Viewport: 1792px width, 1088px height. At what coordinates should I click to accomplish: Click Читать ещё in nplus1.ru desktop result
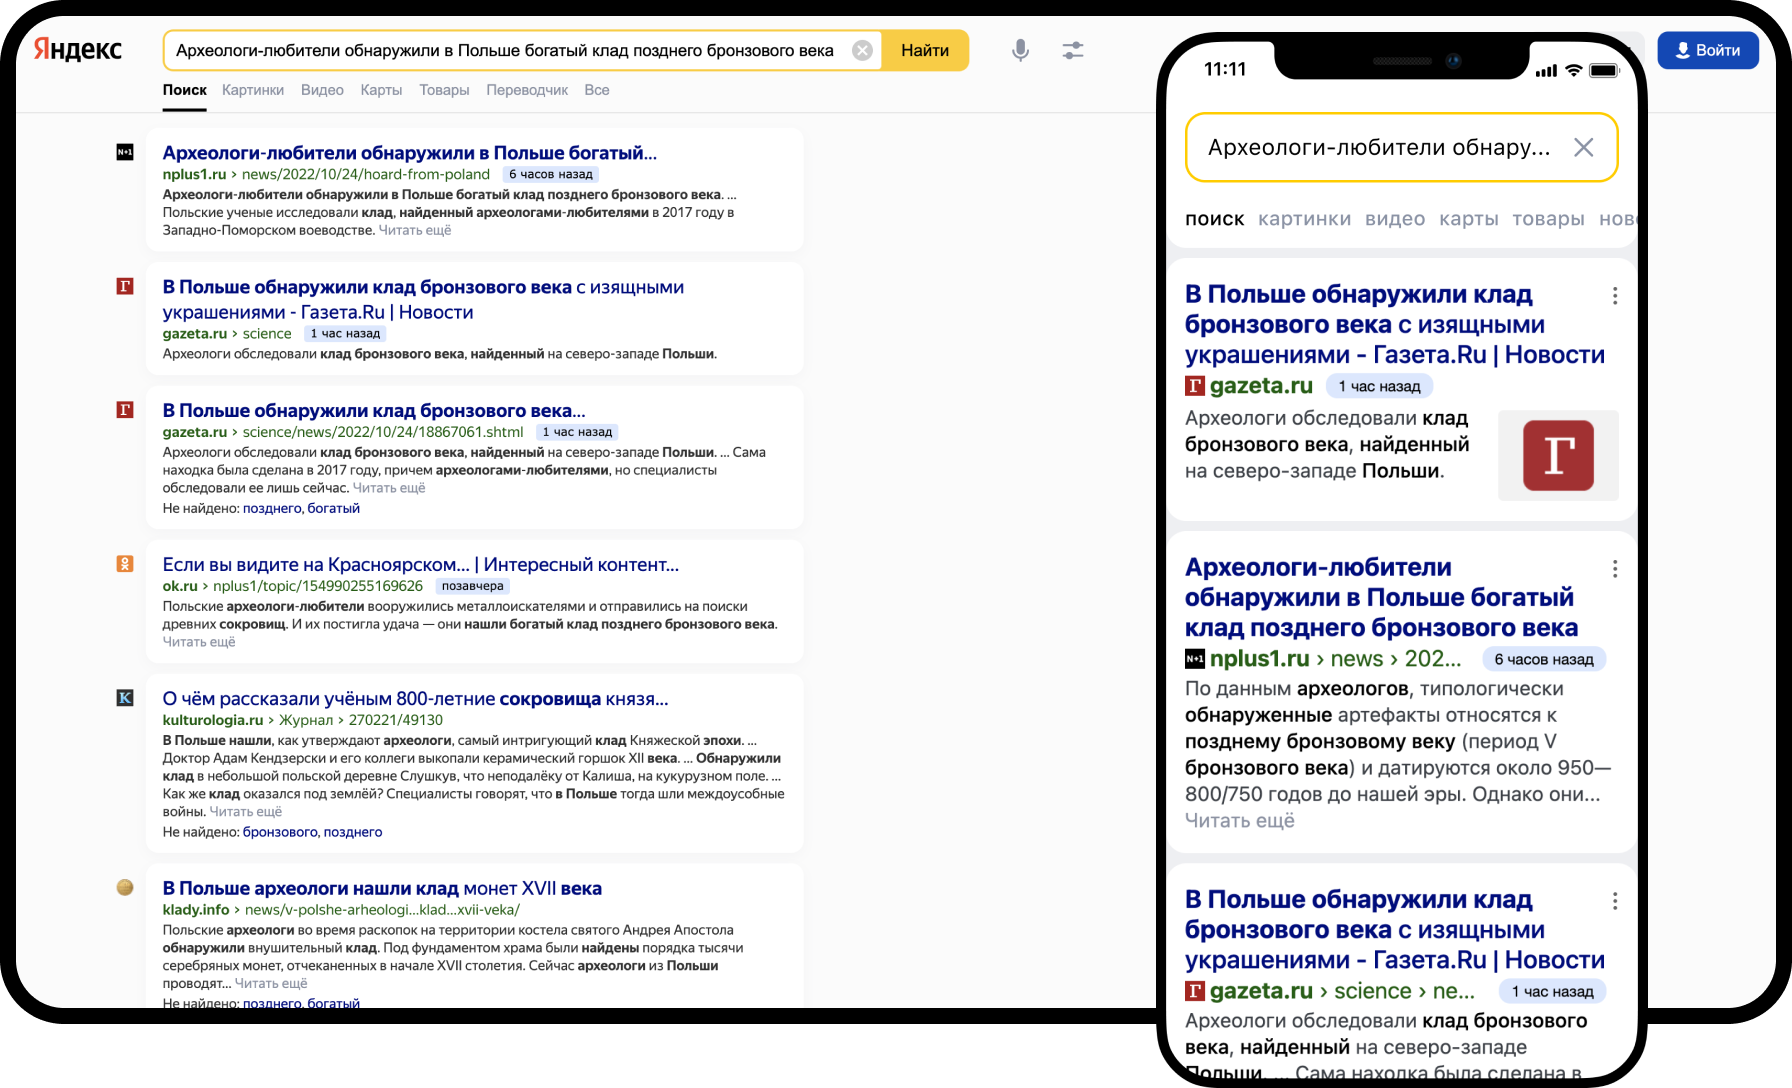[x=415, y=230]
